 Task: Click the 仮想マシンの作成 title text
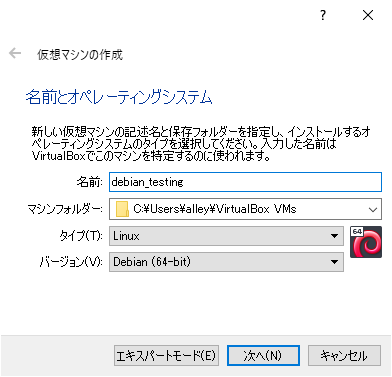(80, 54)
